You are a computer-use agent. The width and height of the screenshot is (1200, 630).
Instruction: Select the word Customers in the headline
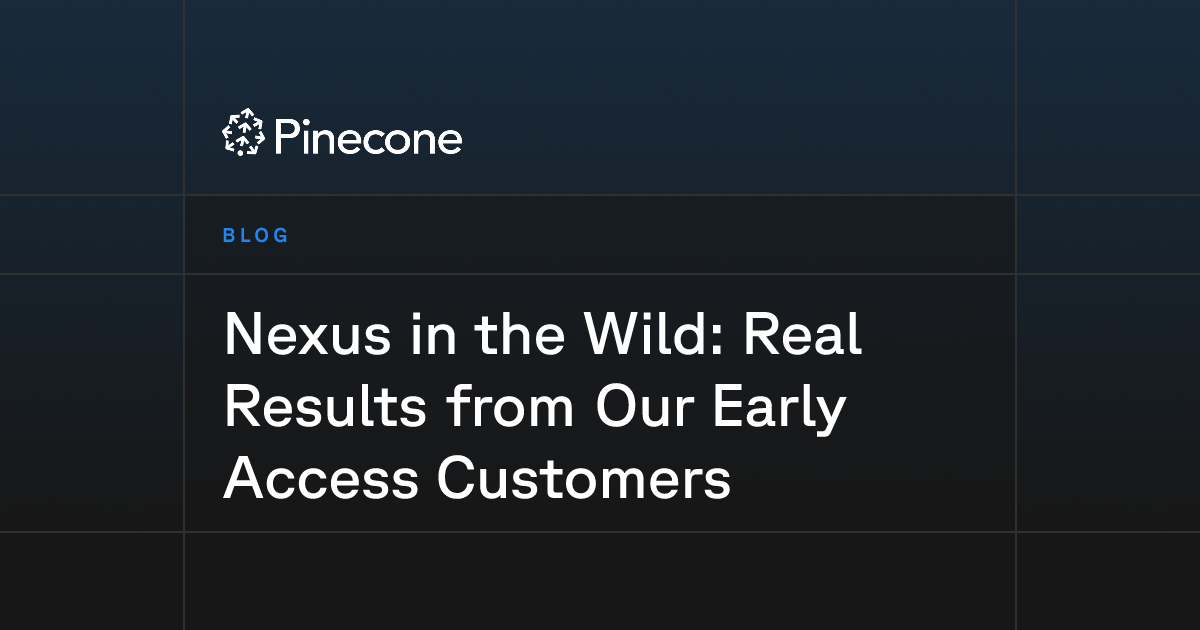click(x=584, y=480)
